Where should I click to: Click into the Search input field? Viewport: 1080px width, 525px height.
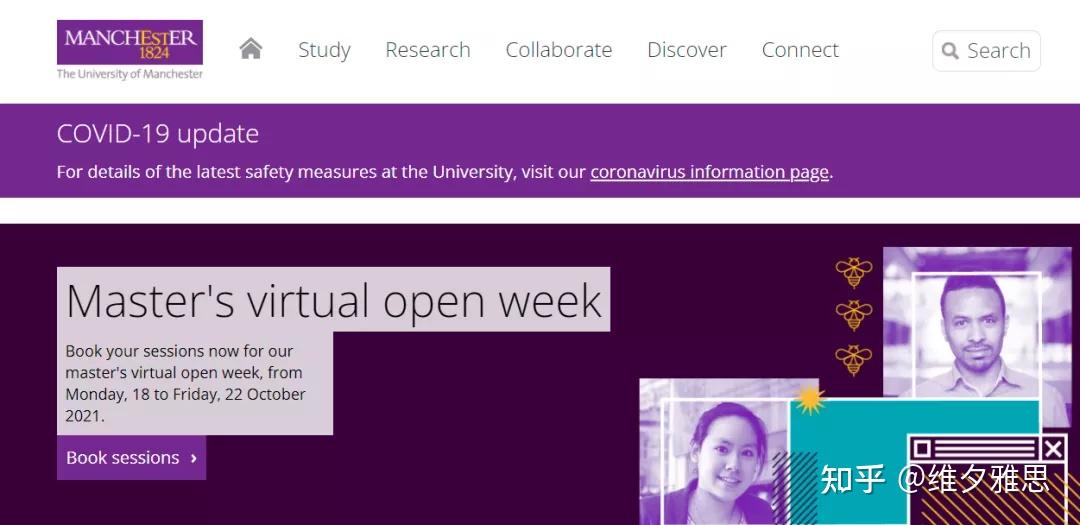(x=986, y=50)
